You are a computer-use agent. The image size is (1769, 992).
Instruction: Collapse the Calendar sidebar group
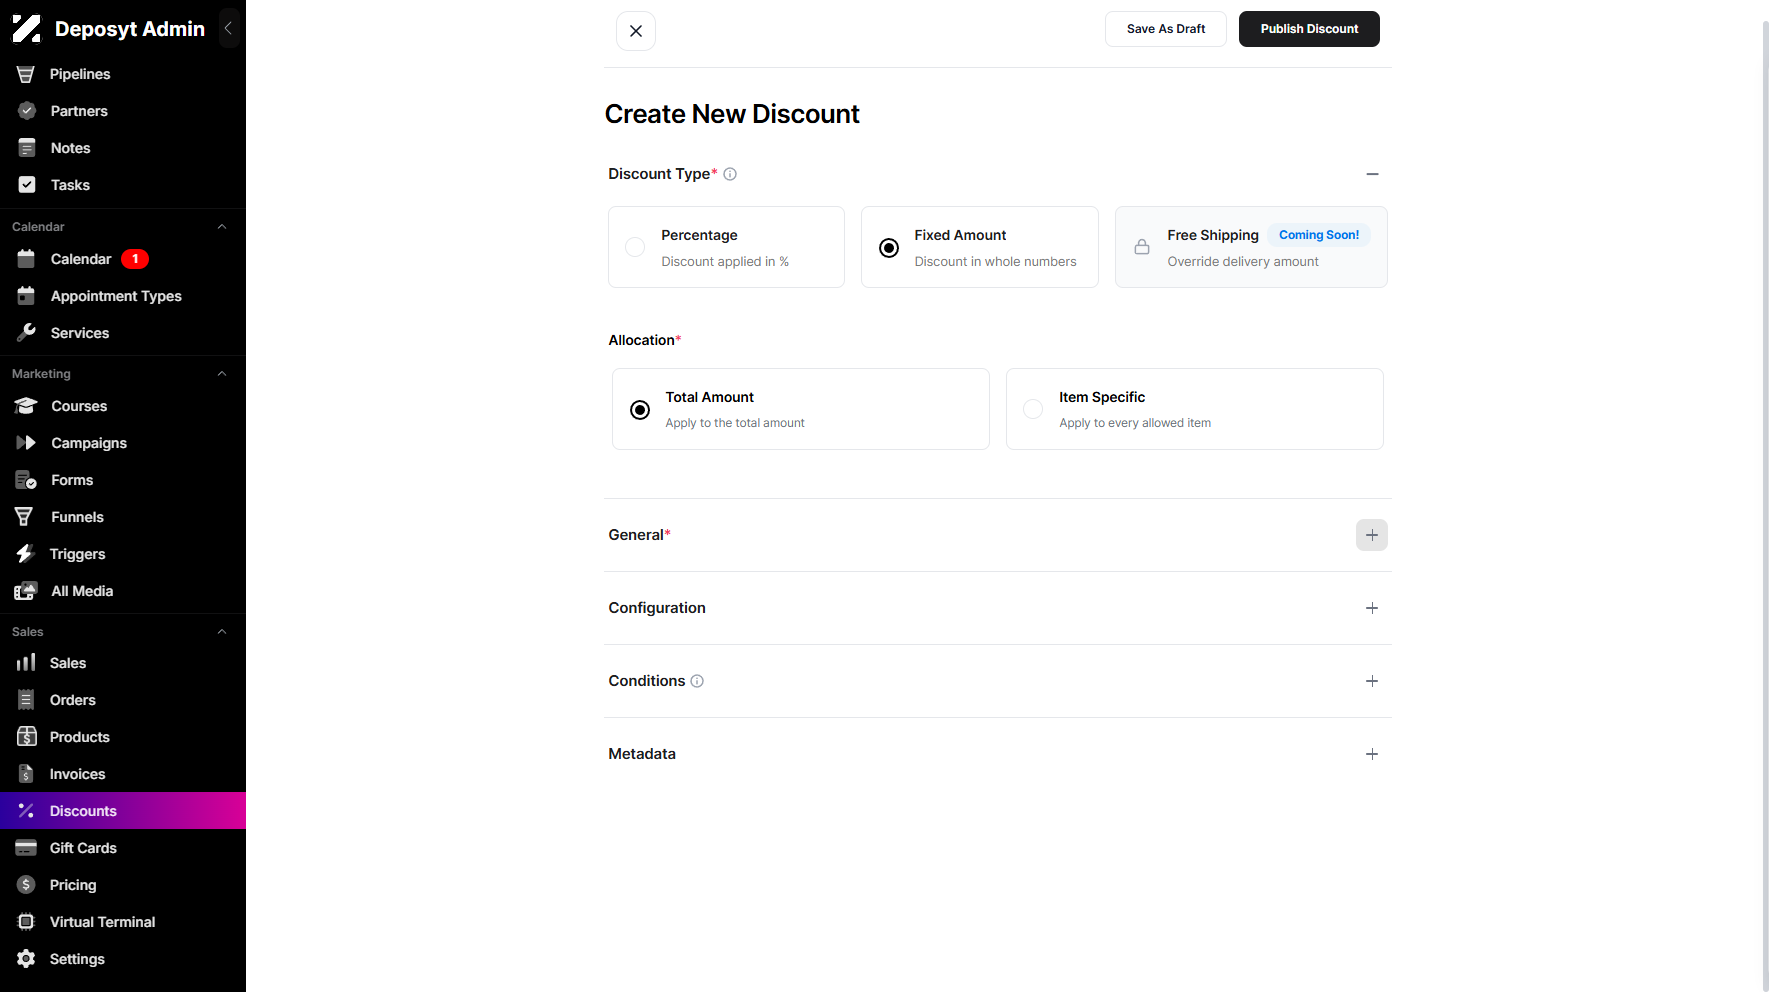pyautogui.click(x=222, y=227)
